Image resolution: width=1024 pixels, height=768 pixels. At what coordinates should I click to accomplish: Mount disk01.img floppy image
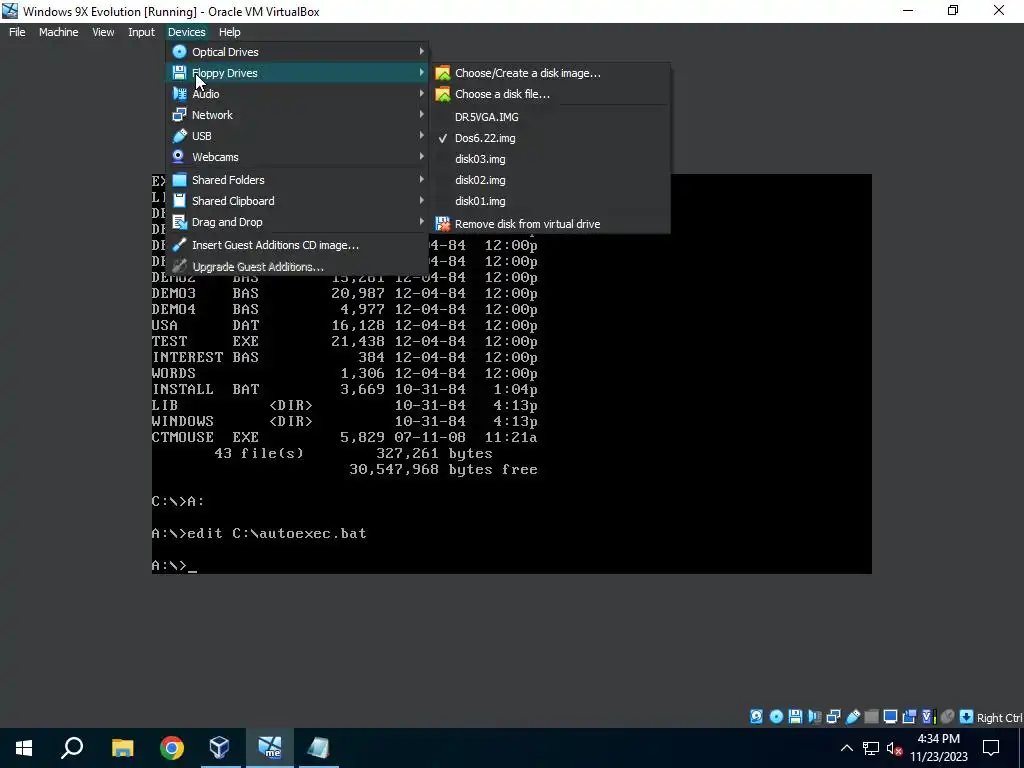(x=550, y=201)
